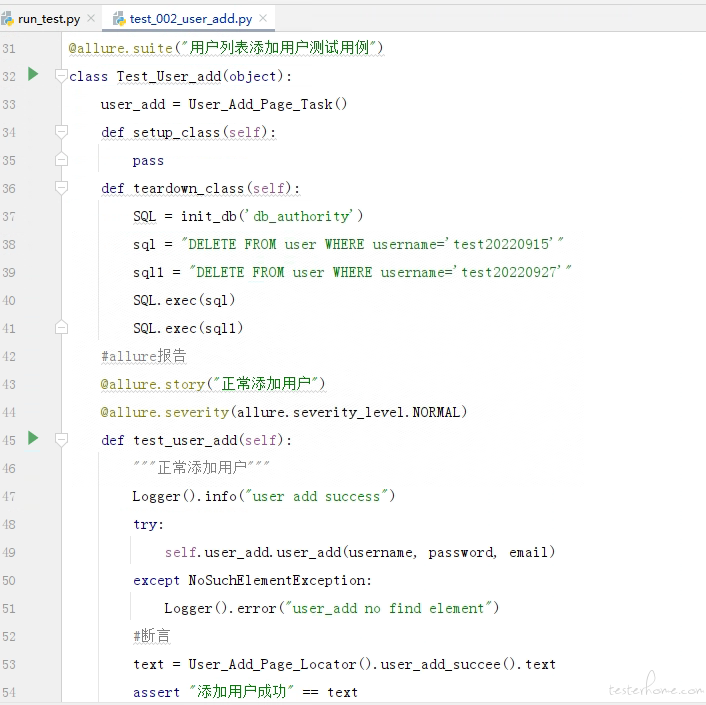Click line number 44 in gutter

[x=9, y=412]
